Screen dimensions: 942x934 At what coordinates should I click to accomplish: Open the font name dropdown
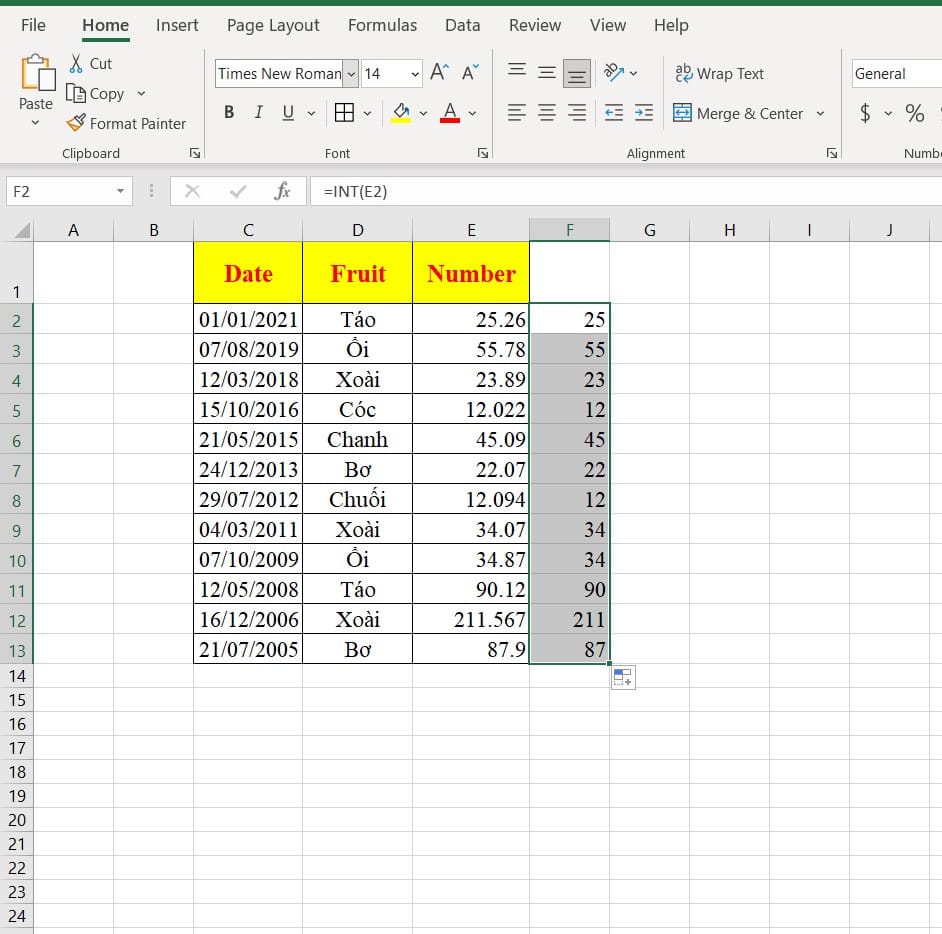click(351, 74)
